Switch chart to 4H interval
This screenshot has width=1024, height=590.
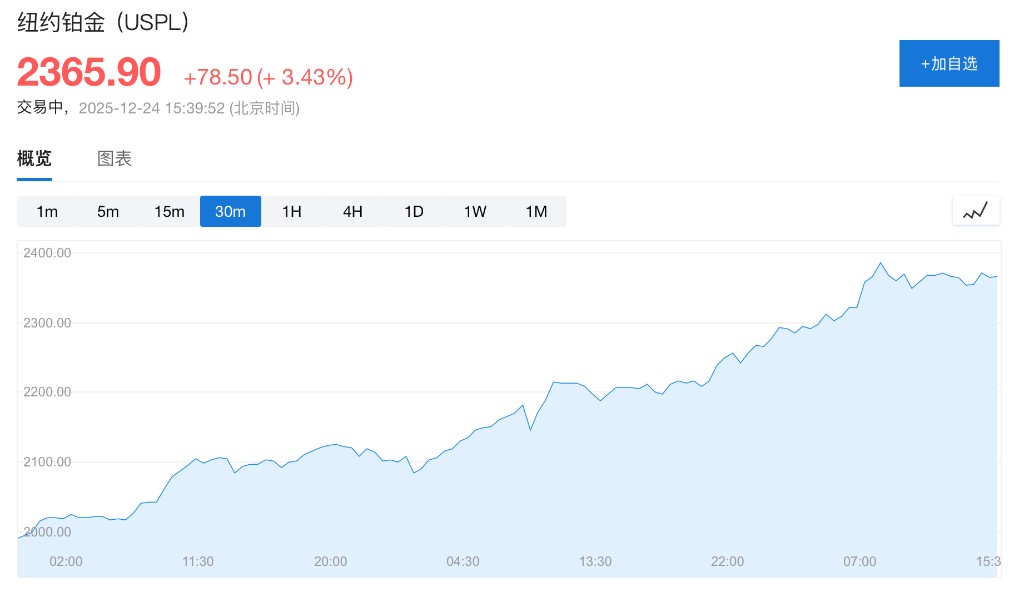point(352,212)
